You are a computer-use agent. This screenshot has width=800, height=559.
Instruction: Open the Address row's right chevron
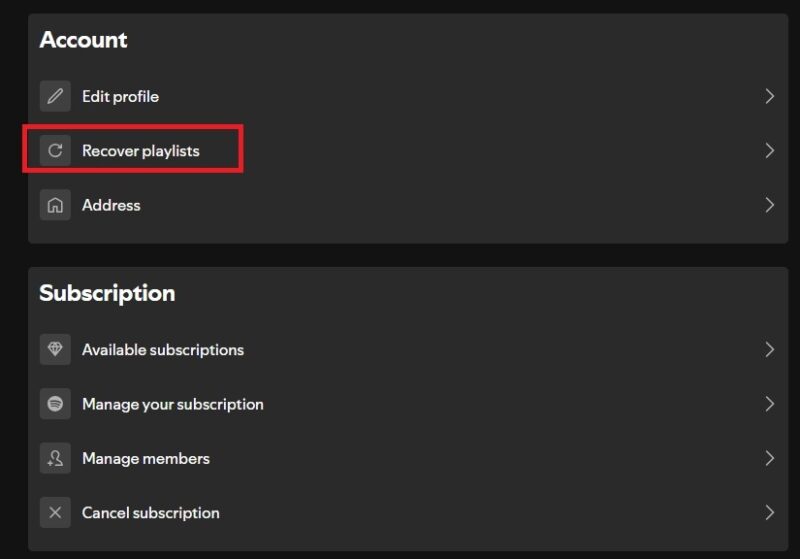coord(769,205)
